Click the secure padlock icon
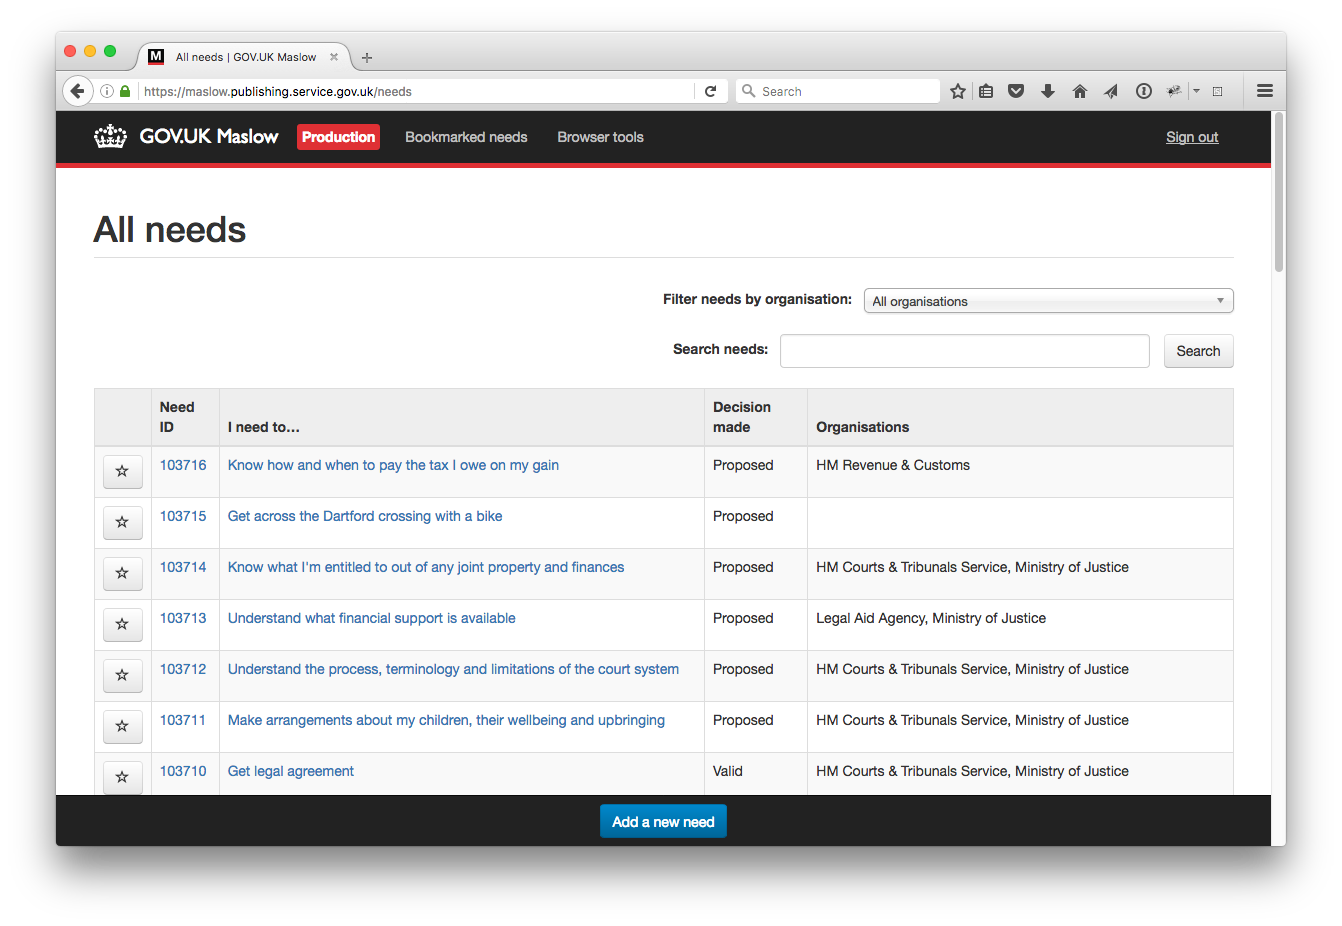The height and width of the screenshot is (926, 1342). click(x=125, y=91)
